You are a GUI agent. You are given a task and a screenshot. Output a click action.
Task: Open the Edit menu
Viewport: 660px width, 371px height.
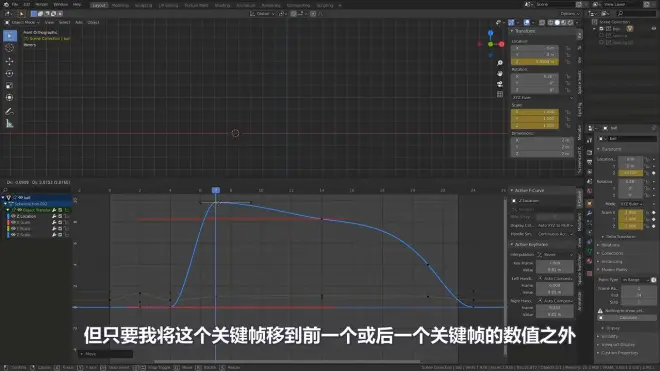[x=27, y=5]
